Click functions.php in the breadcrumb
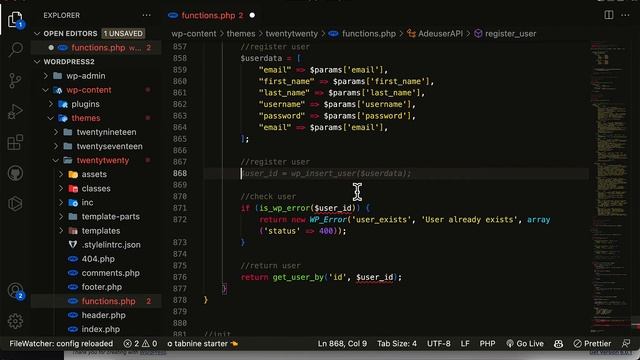This screenshot has width=640, height=360. 369,33
